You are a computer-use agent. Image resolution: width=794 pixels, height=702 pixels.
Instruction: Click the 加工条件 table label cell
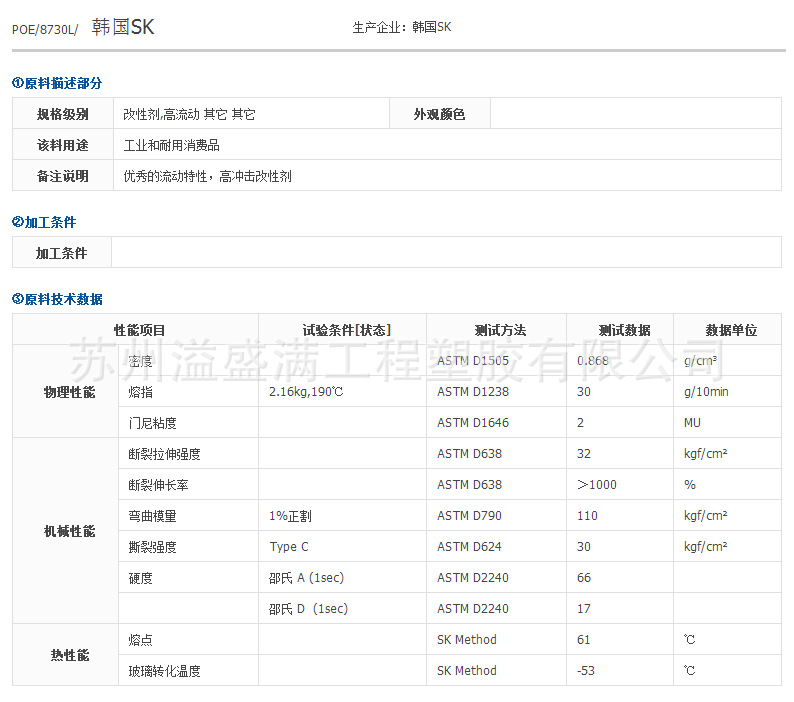(x=62, y=253)
